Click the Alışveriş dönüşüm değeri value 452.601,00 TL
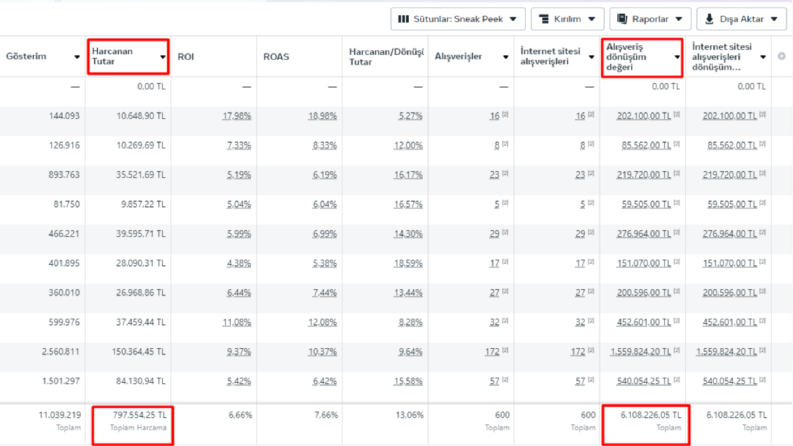Image resolution: width=793 pixels, height=446 pixels. point(643,322)
